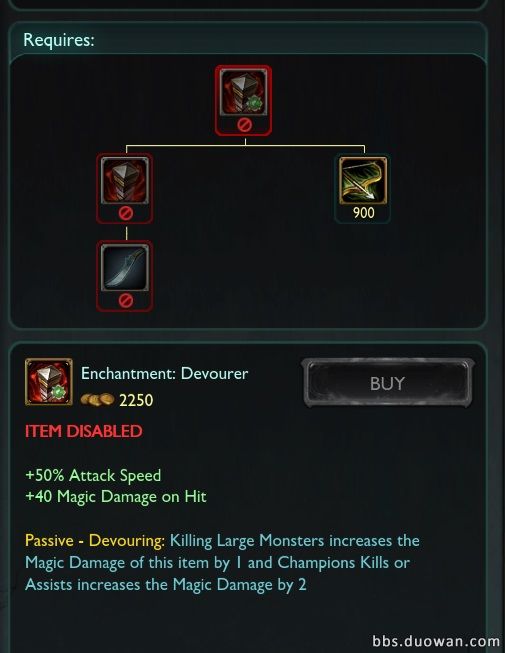Click the 900 gold price under Recurve Bow
Viewport: 505px width, 653px height.
click(x=363, y=213)
